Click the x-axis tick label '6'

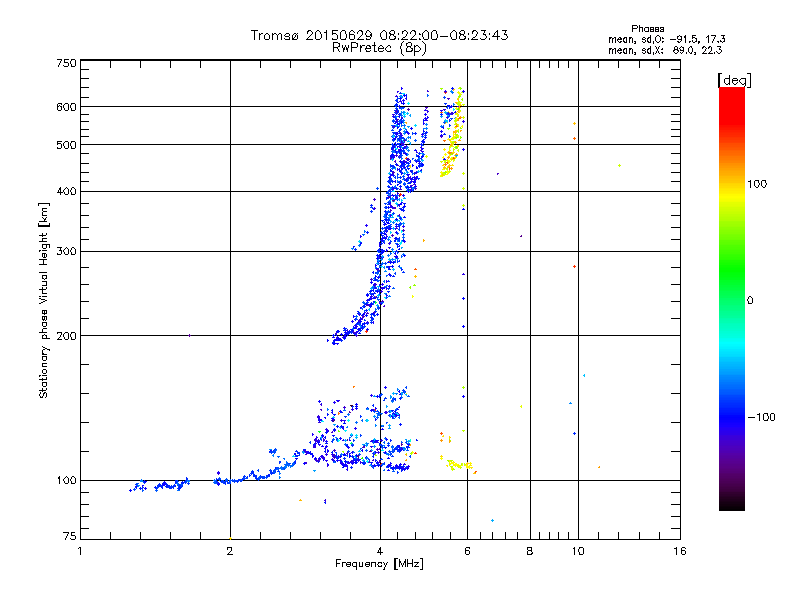click(467, 551)
